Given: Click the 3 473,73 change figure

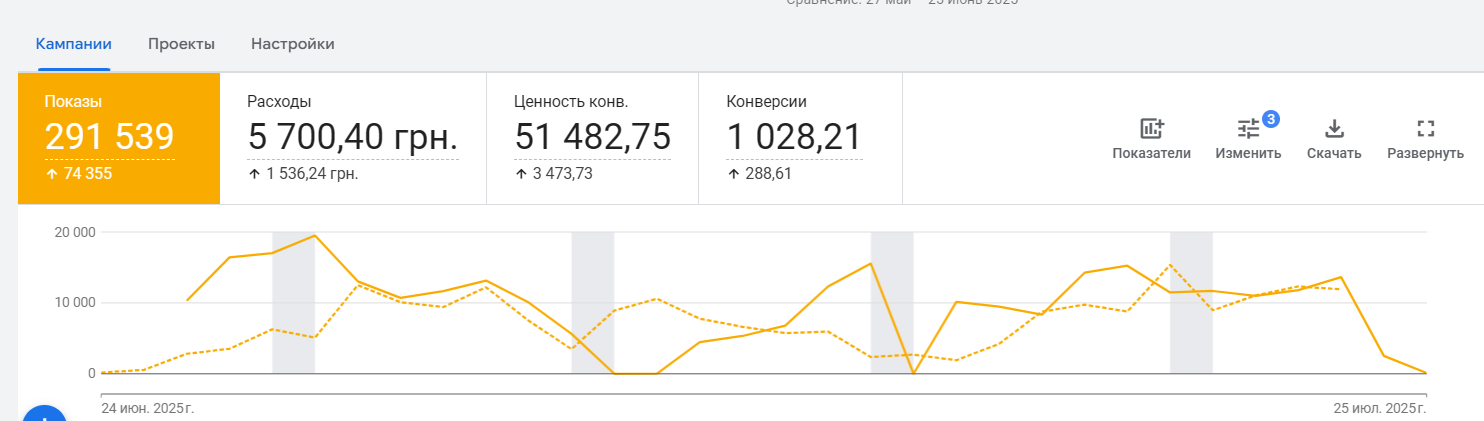Looking at the screenshot, I should 561,174.
